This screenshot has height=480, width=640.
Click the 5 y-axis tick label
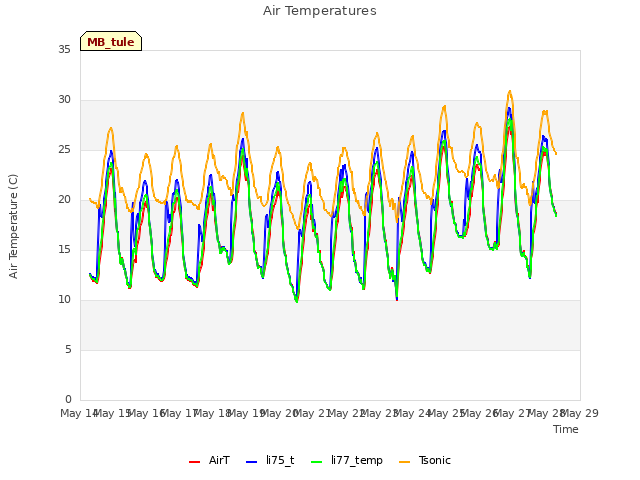(68, 350)
